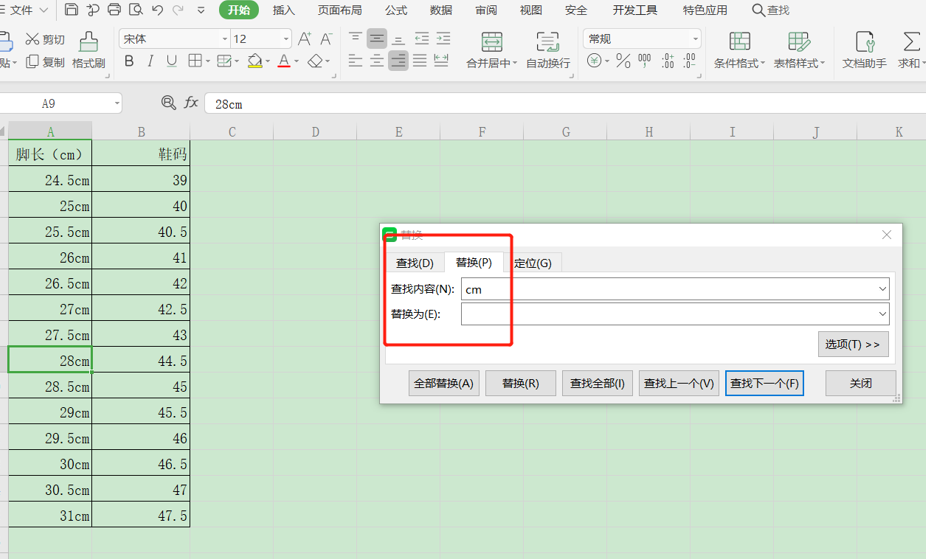Apply yellow fill color bucket

[255, 61]
